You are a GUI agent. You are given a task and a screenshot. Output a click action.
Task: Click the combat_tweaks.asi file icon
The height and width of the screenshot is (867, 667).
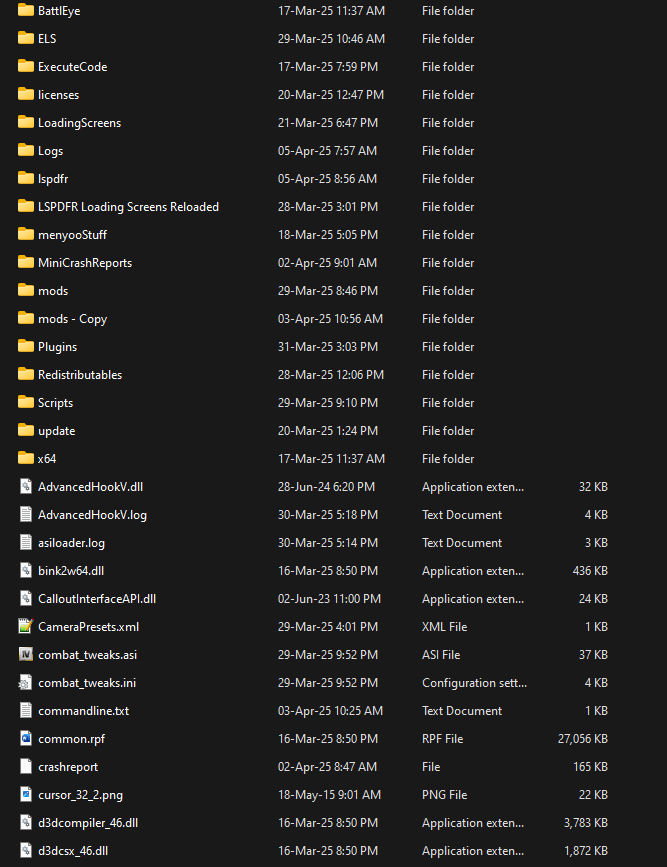tap(25, 655)
